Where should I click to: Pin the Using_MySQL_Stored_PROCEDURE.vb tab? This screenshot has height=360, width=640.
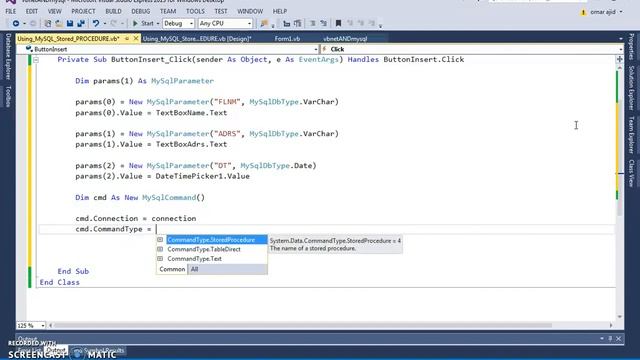coord(127,38)
